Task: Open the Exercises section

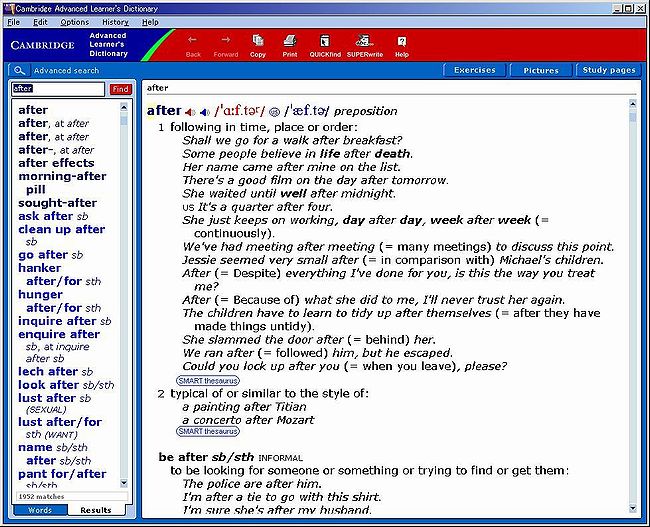Action: click(474, 71)
